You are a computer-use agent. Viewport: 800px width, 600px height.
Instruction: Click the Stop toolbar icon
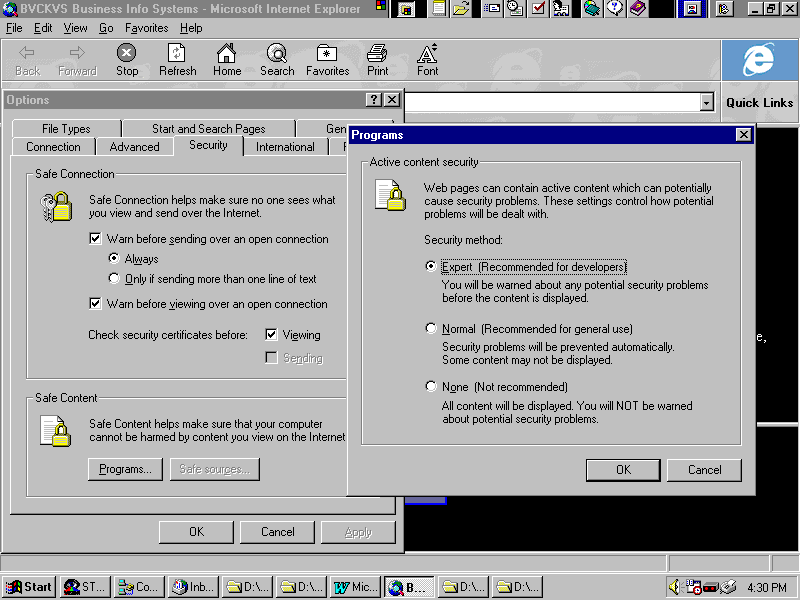point(127,59)
